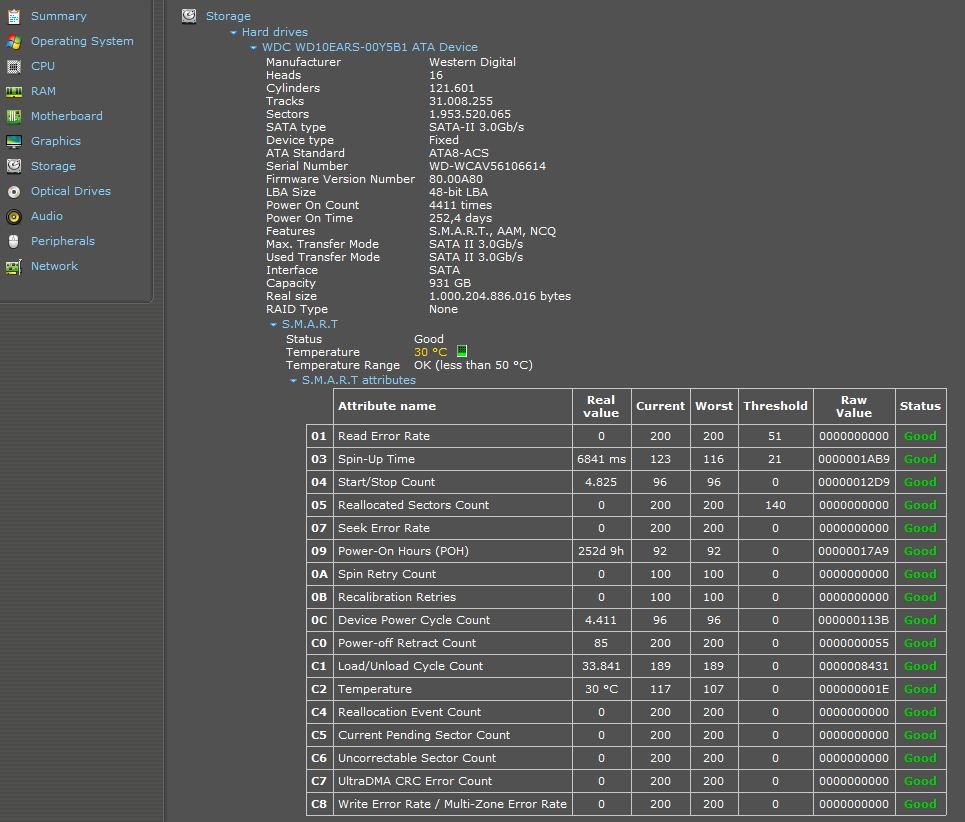This screenshot has height=822, width=965.
Task: Click the Operating System Windows flag icon
Action: tap(13, 41)
